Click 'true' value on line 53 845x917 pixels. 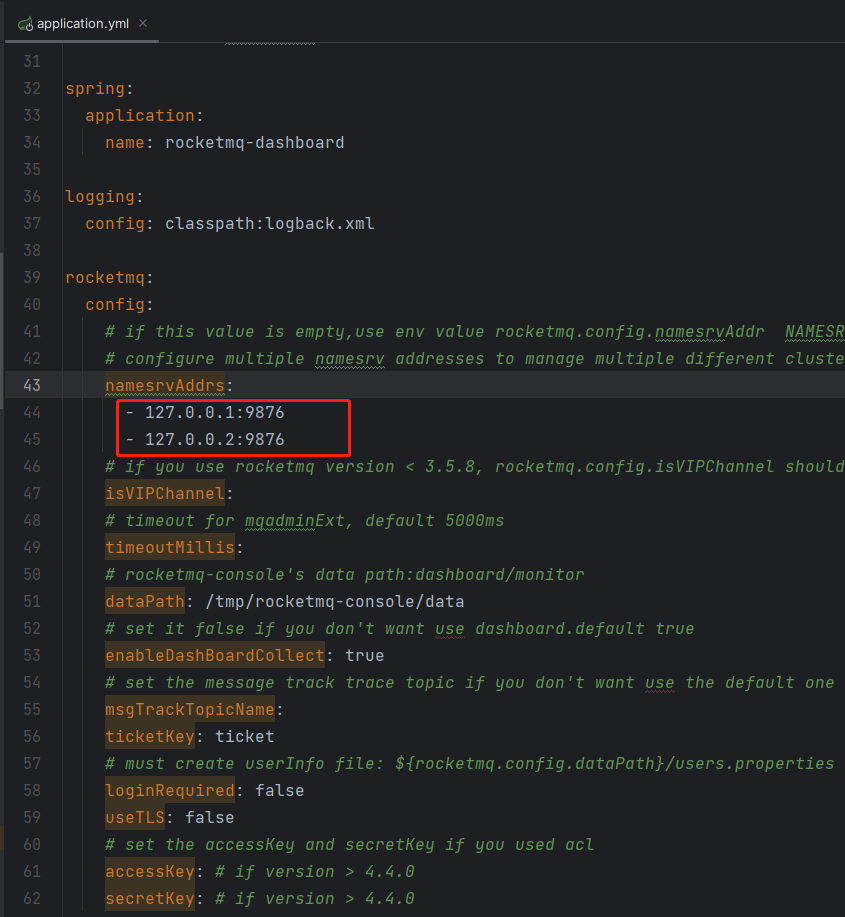tap(364, 656)
